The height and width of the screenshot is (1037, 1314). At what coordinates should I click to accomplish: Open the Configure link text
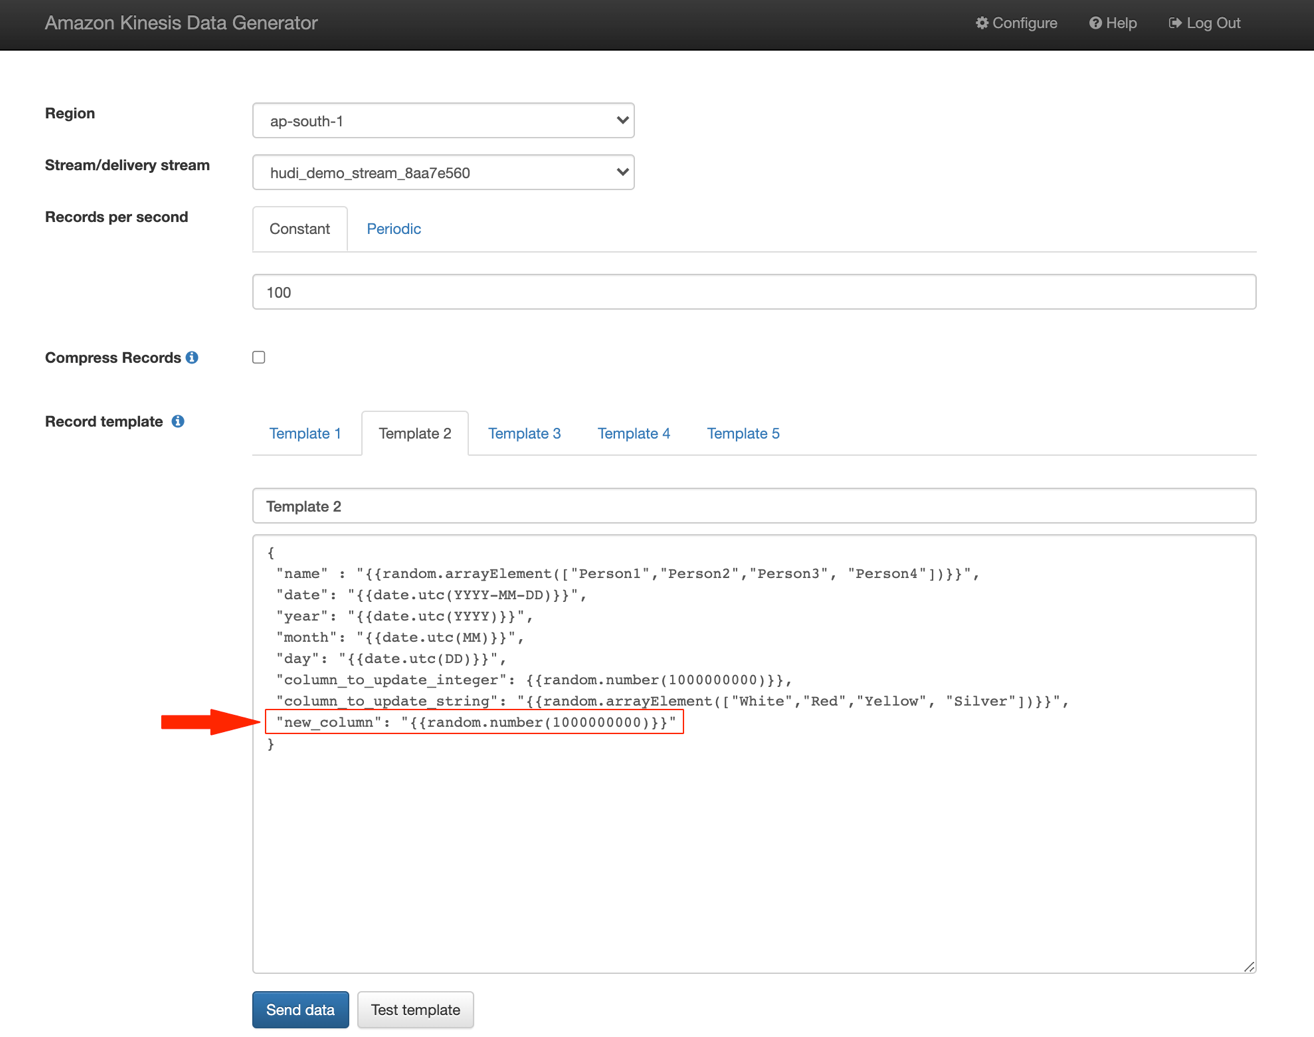tap(1025, 23)
